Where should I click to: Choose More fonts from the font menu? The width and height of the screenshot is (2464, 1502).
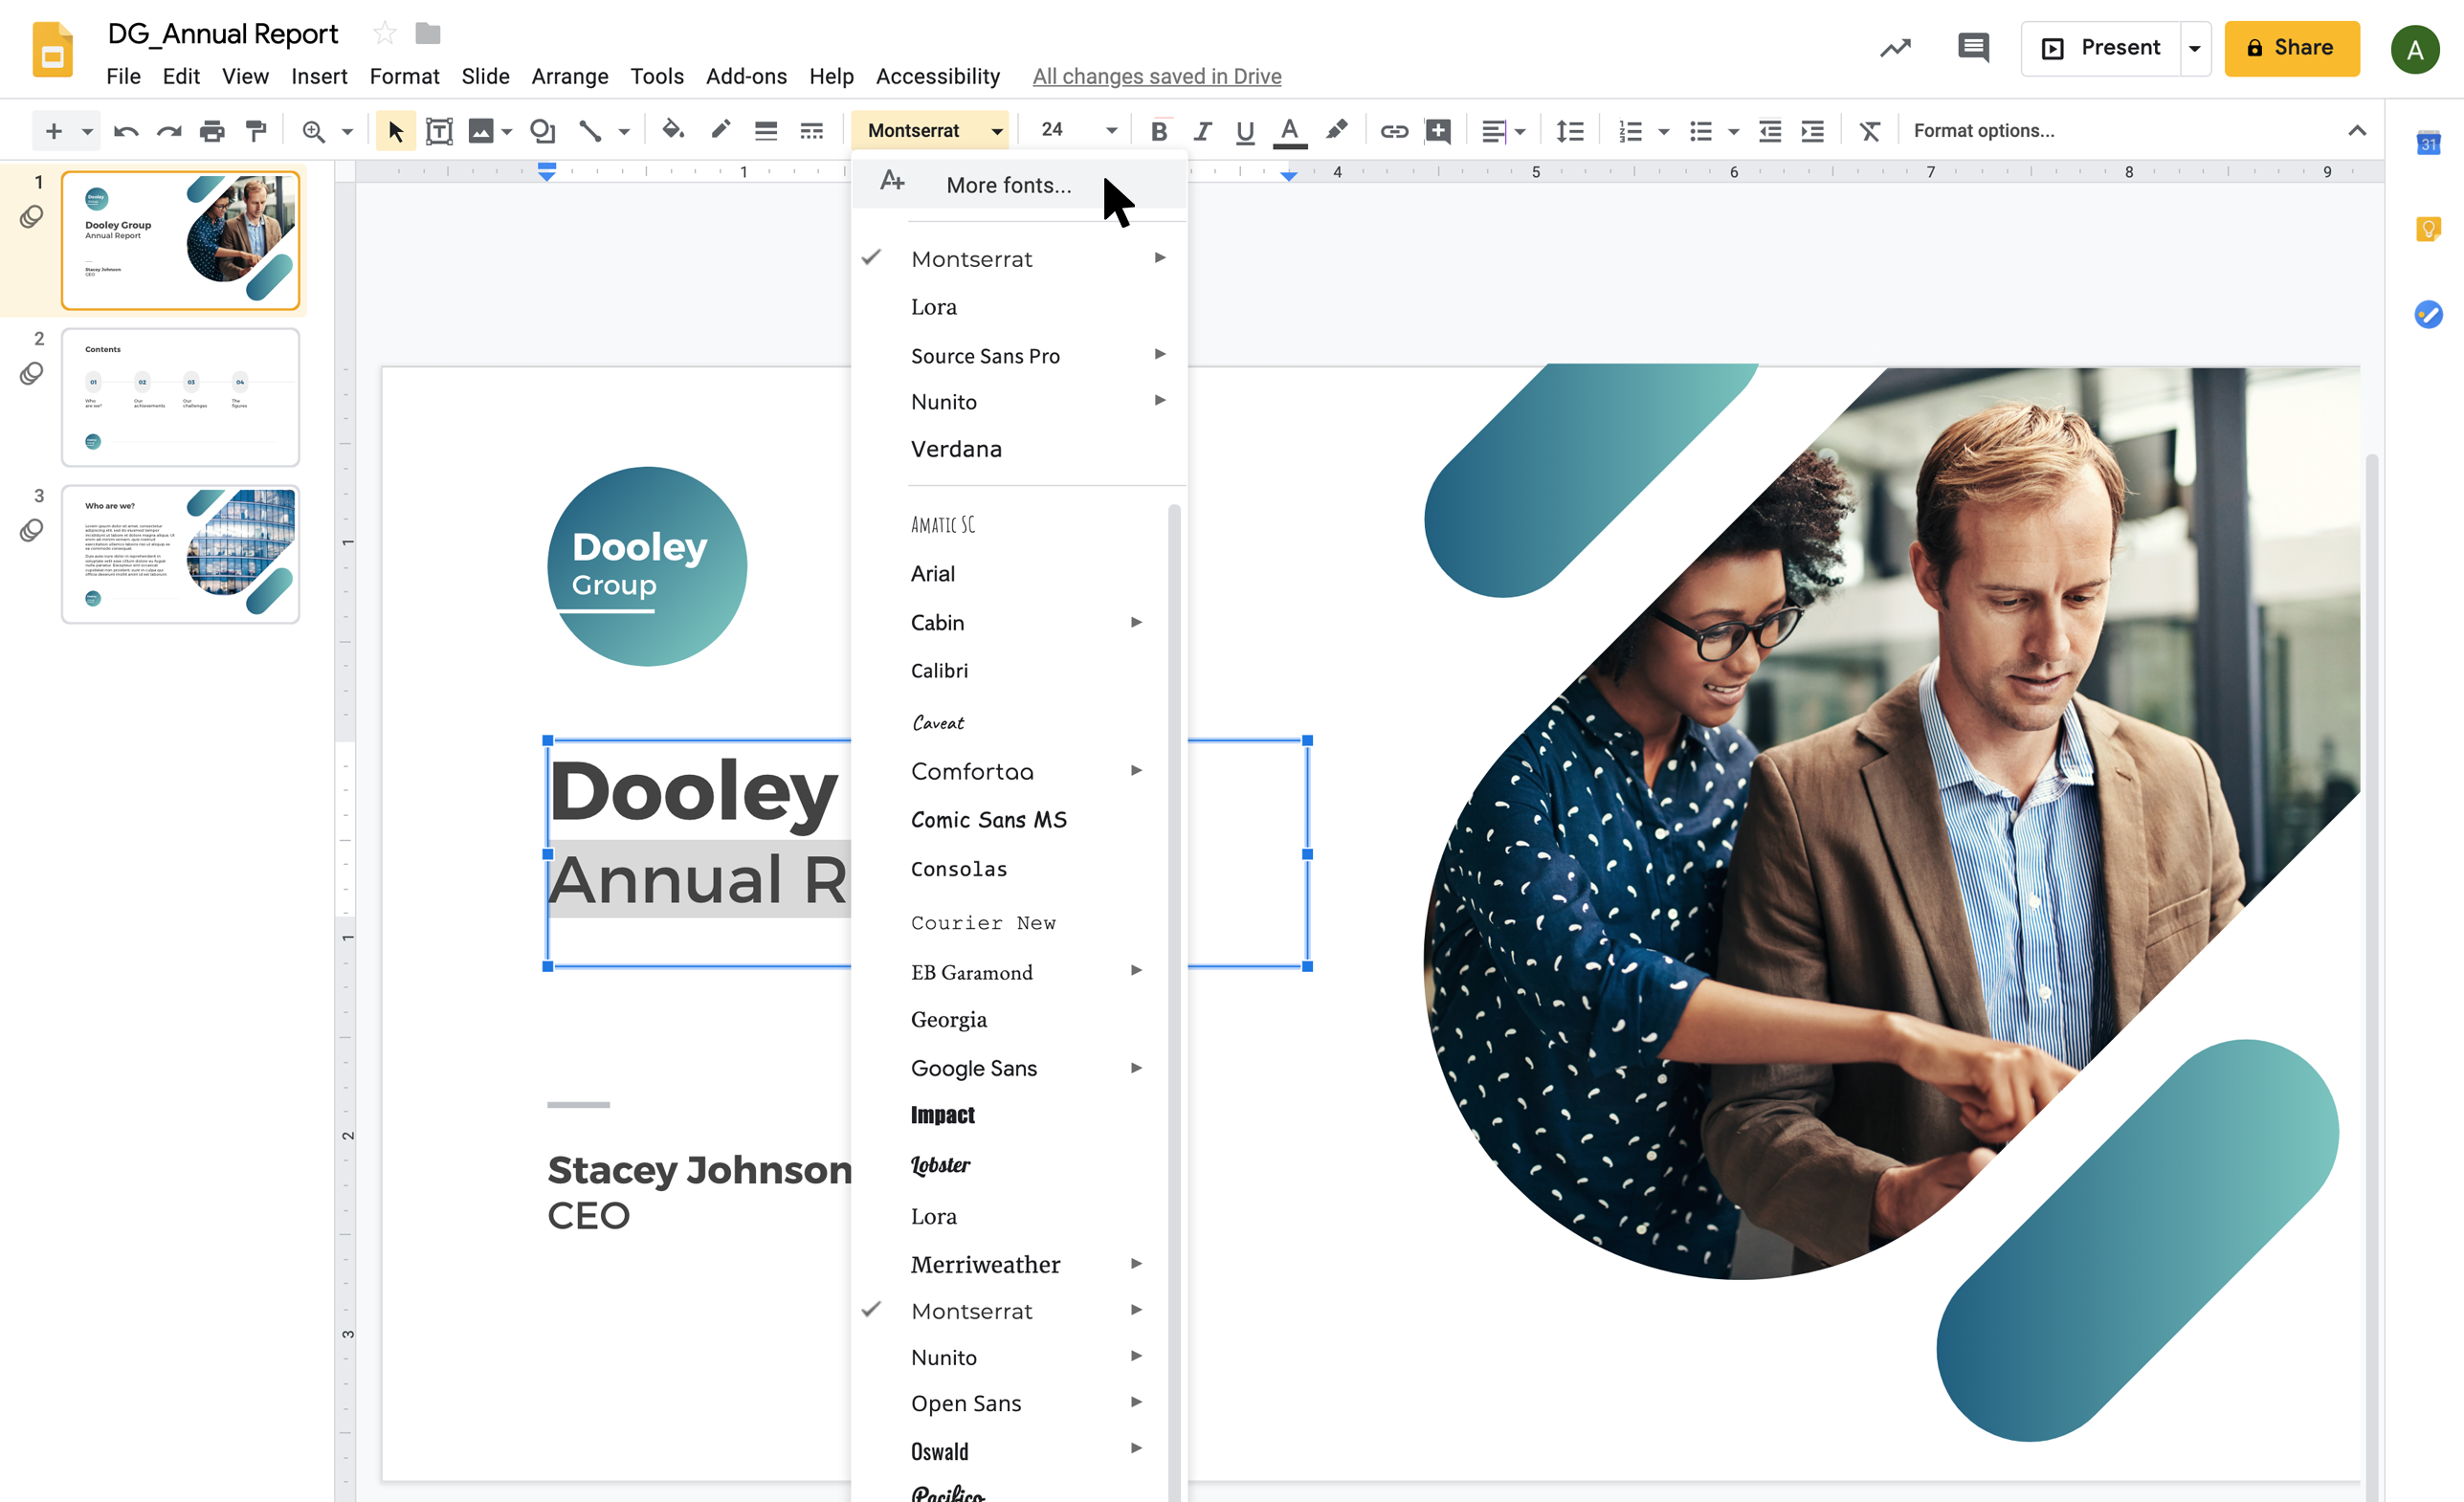point(1007,184)
